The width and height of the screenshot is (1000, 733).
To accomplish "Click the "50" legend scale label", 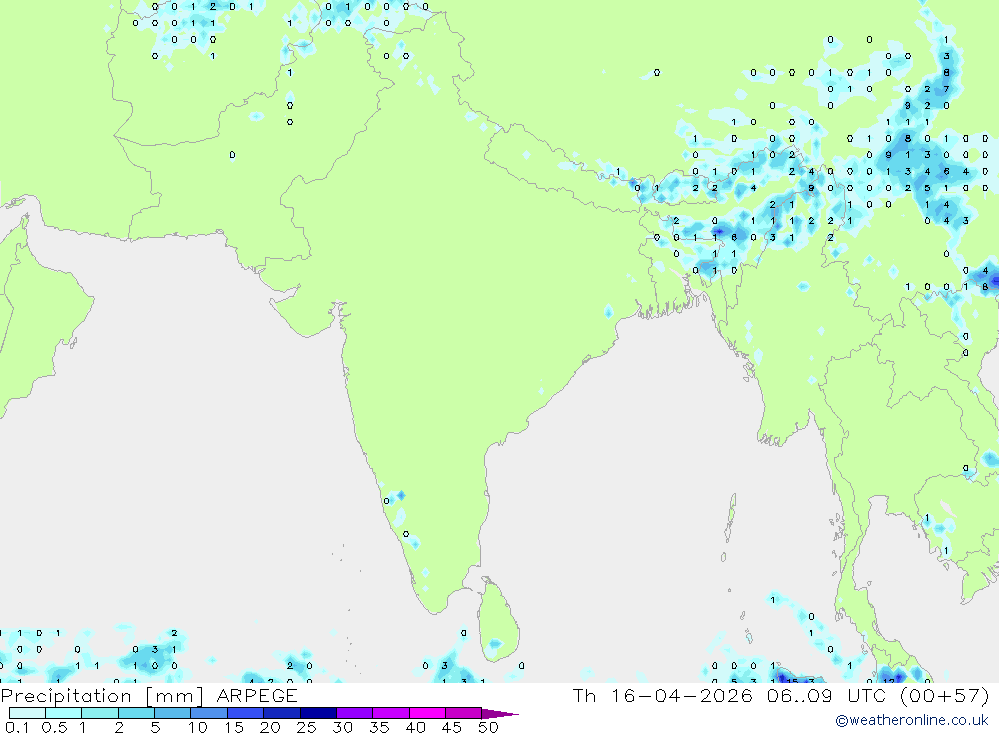I will coord(489,727).
